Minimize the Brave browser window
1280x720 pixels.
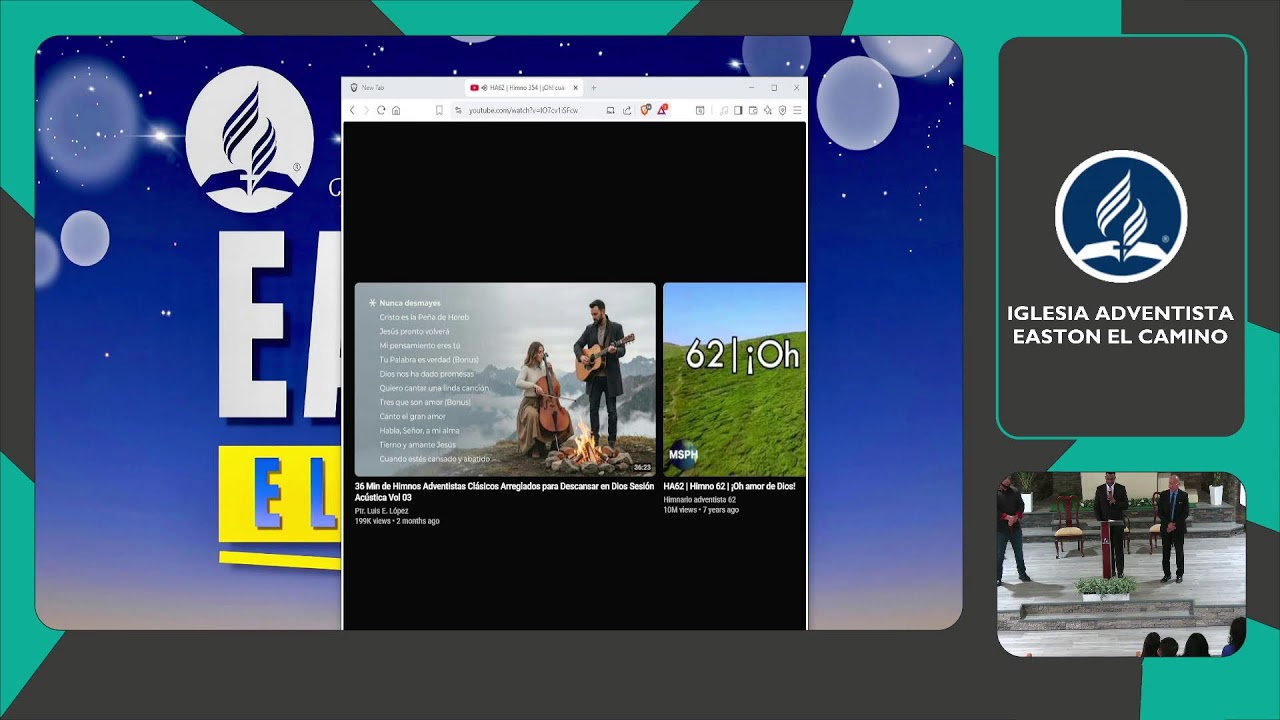pos(752,88)
